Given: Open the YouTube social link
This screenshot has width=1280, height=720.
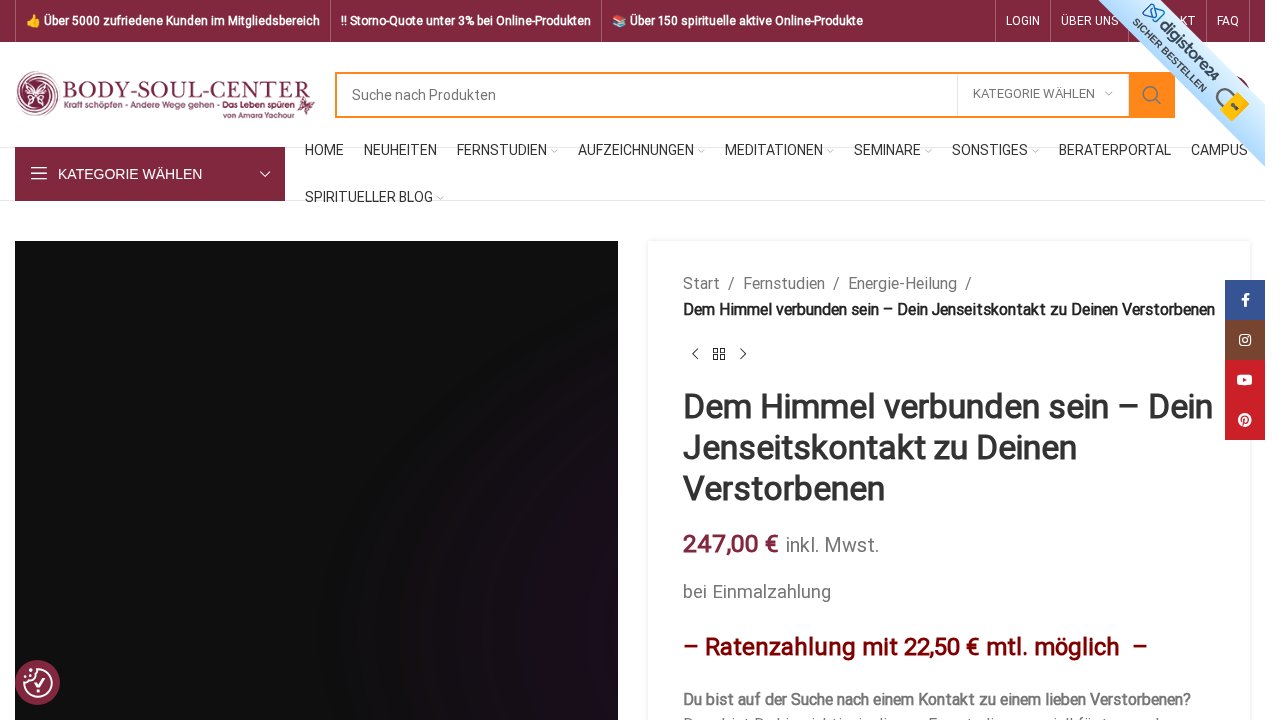Looking at the screenshot, I should pyautogui.click(x=1245, y=380).
